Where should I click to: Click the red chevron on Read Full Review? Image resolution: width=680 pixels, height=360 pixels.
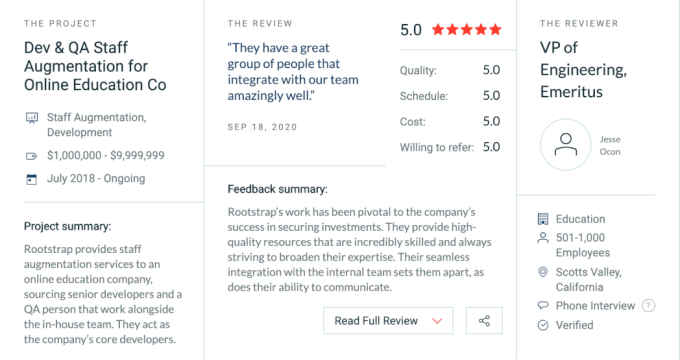pos(437,321)
